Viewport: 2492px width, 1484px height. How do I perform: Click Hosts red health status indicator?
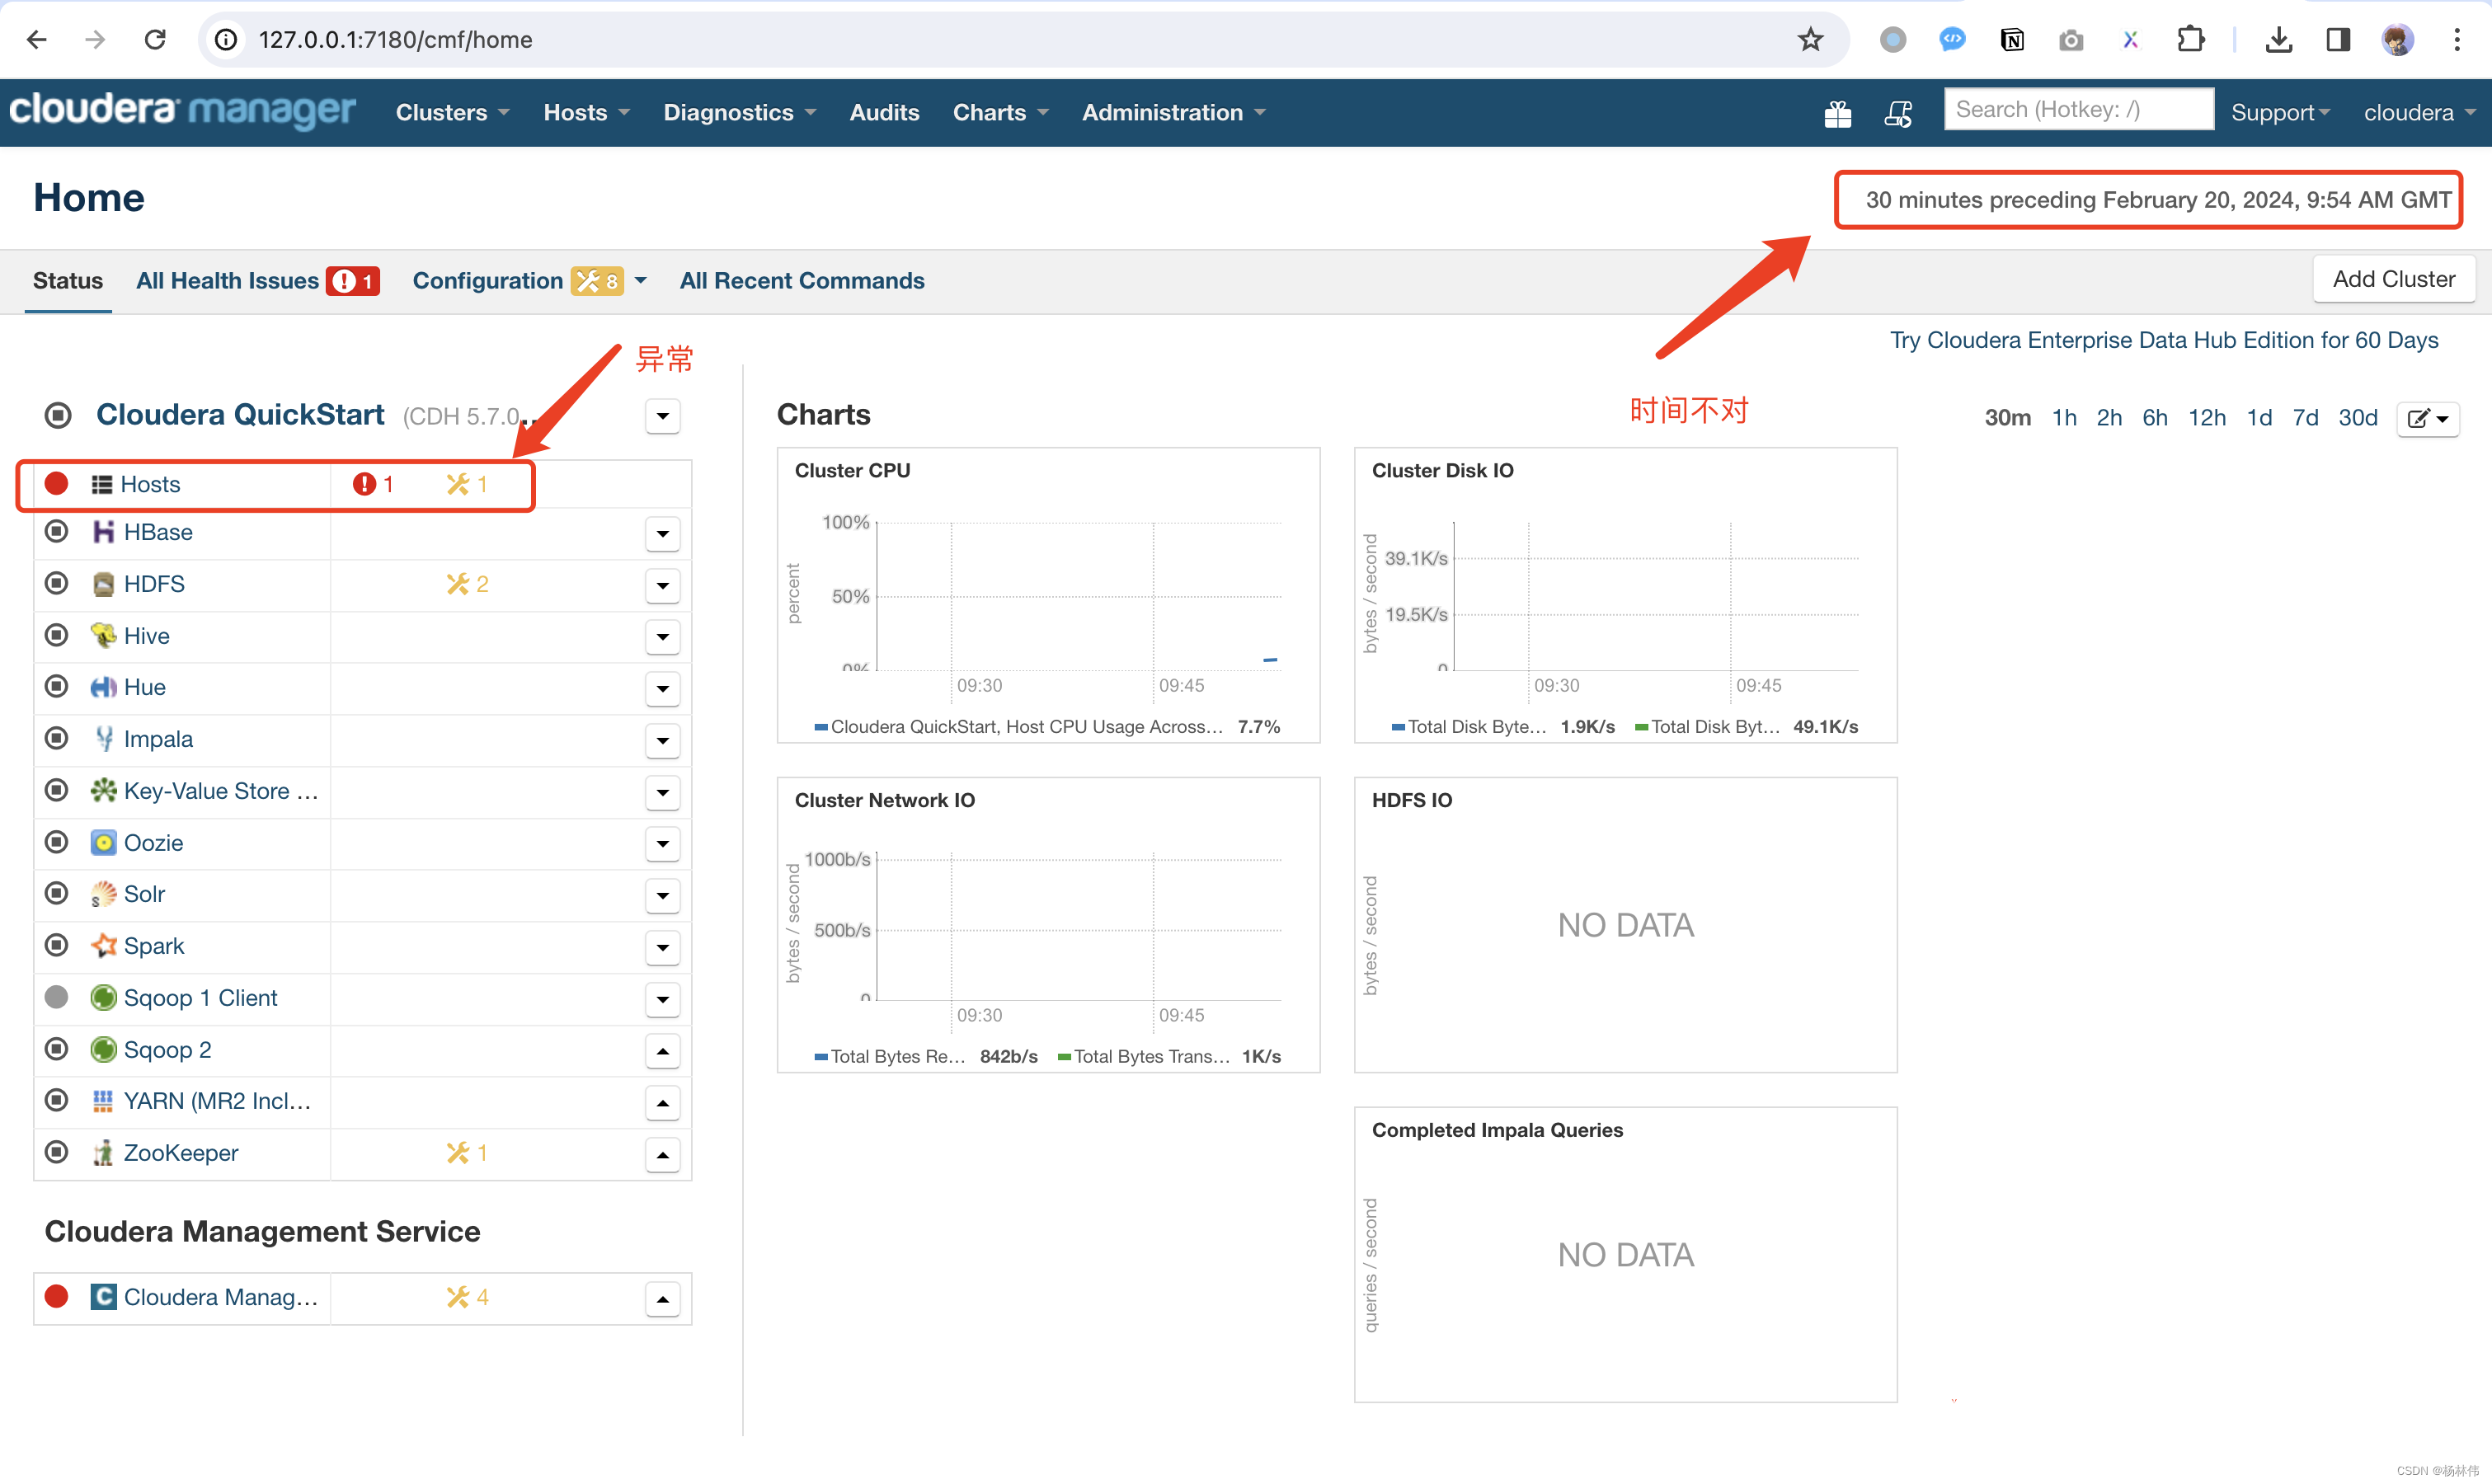click(x=57, y=484)
